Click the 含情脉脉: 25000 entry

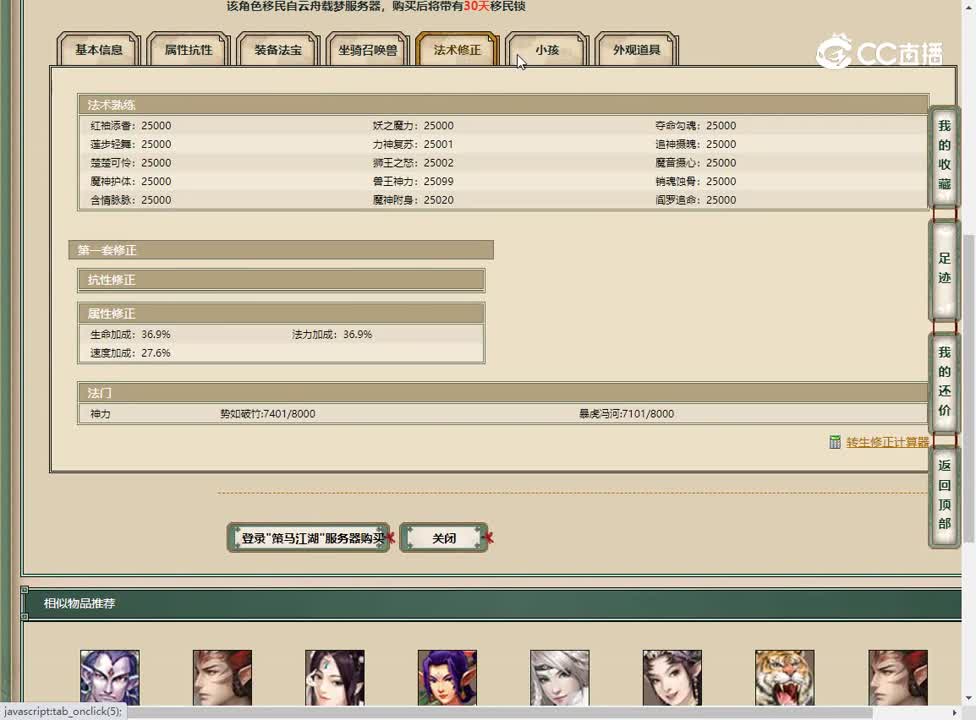tap(131, 200)
